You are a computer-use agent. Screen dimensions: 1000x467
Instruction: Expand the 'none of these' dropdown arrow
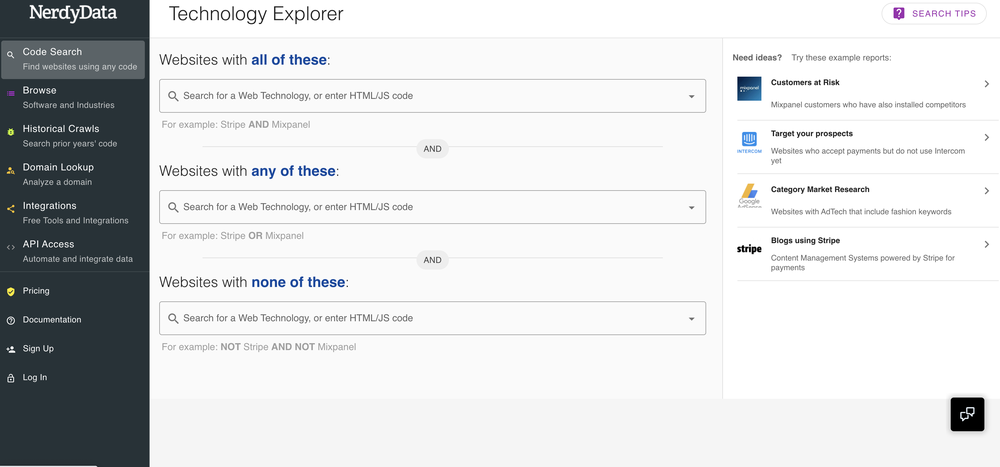coord(691,318)
